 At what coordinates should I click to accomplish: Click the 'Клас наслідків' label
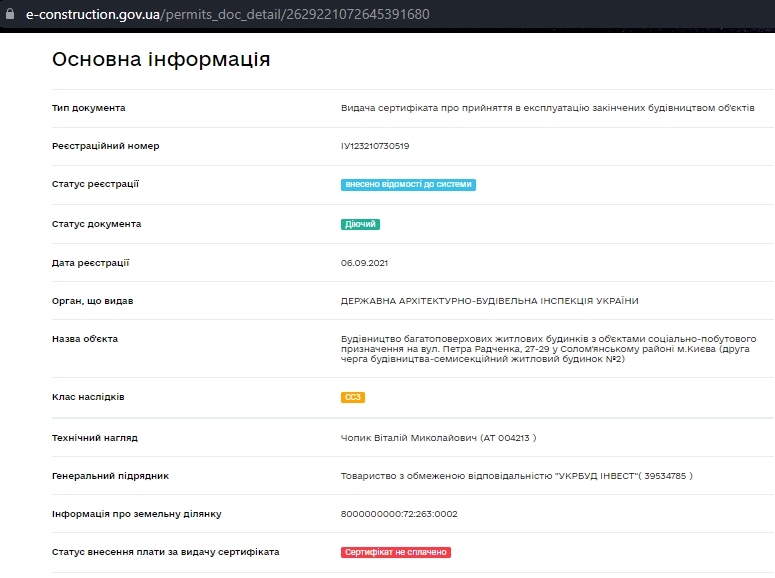tap(88, 397)
